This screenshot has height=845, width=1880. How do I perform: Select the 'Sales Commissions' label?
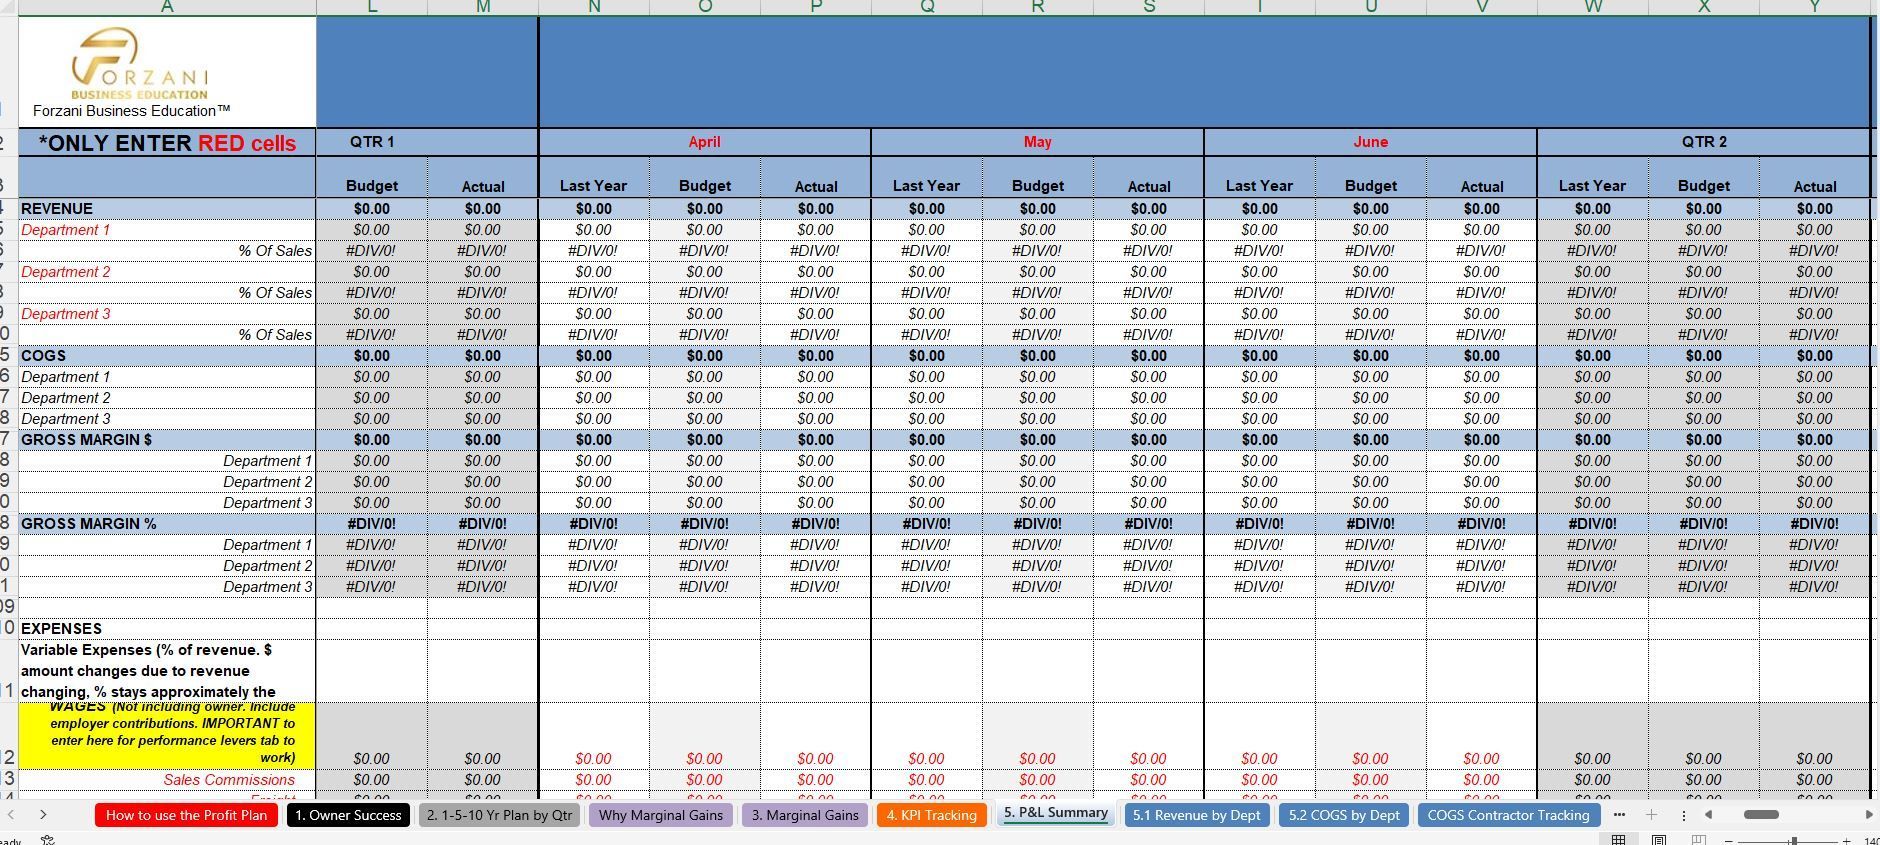[167, 780]
